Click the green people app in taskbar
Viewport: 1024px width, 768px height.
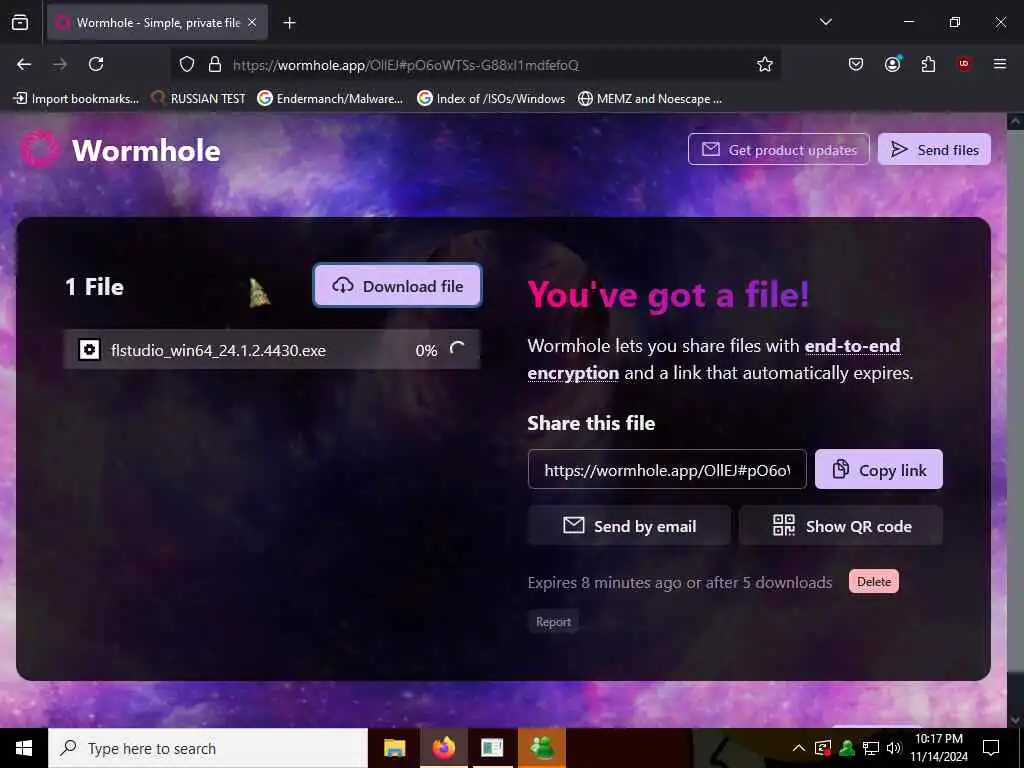tap(542, 748)
